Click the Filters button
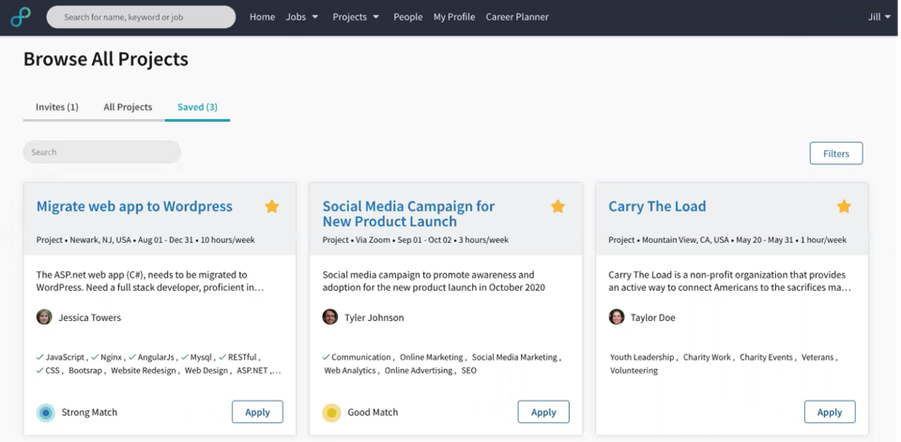Image resolution: width=901 pixels, height=442 pixels. click(836, 153)
